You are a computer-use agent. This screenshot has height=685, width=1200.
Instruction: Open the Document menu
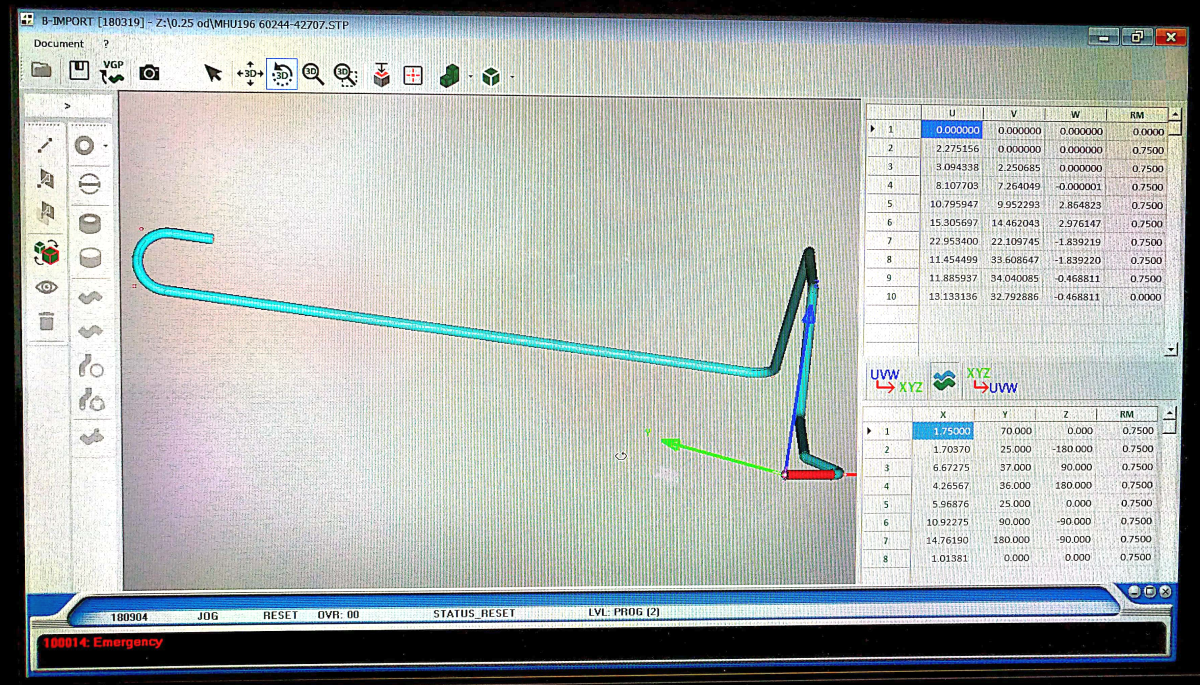click(59, 44)
